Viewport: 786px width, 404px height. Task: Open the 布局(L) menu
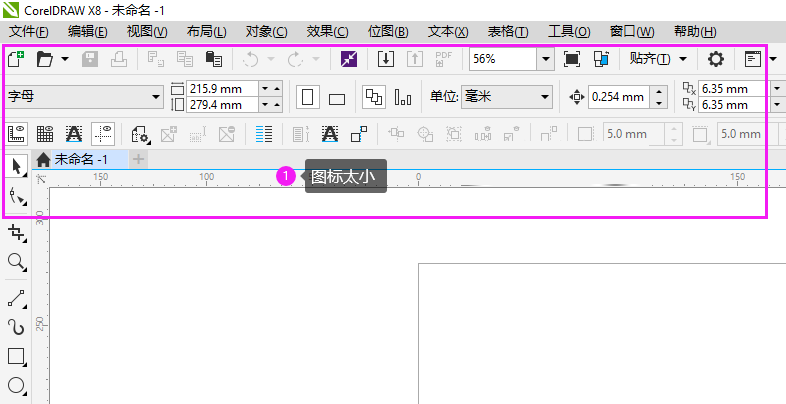(207, 32)
